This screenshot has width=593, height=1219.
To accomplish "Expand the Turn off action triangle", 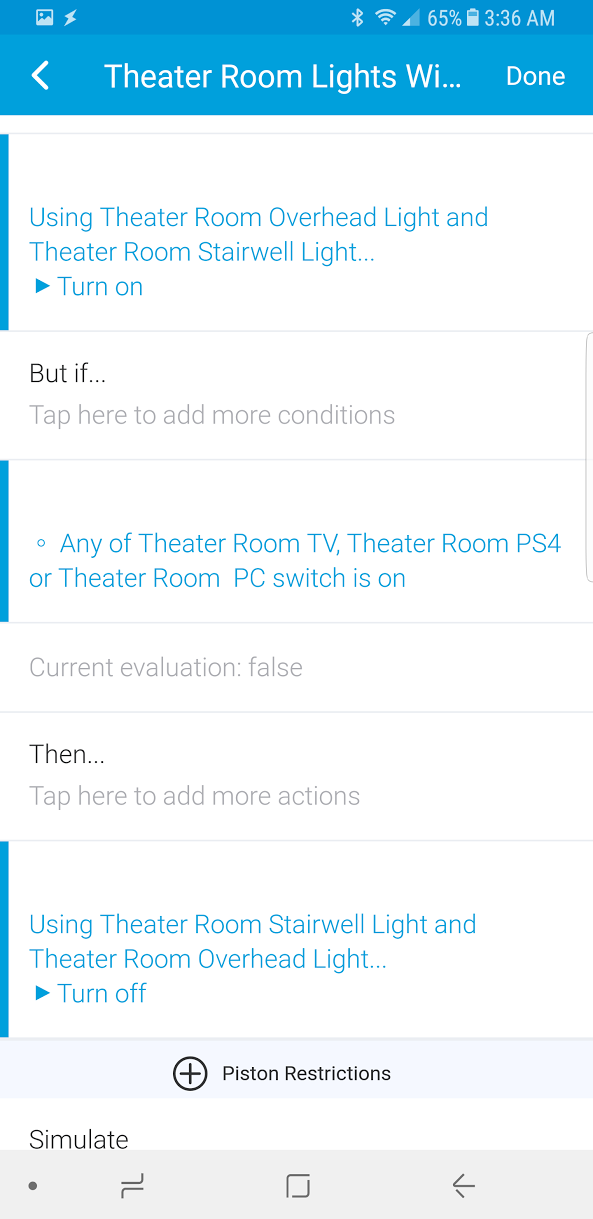I will click(x=42, y=994).
